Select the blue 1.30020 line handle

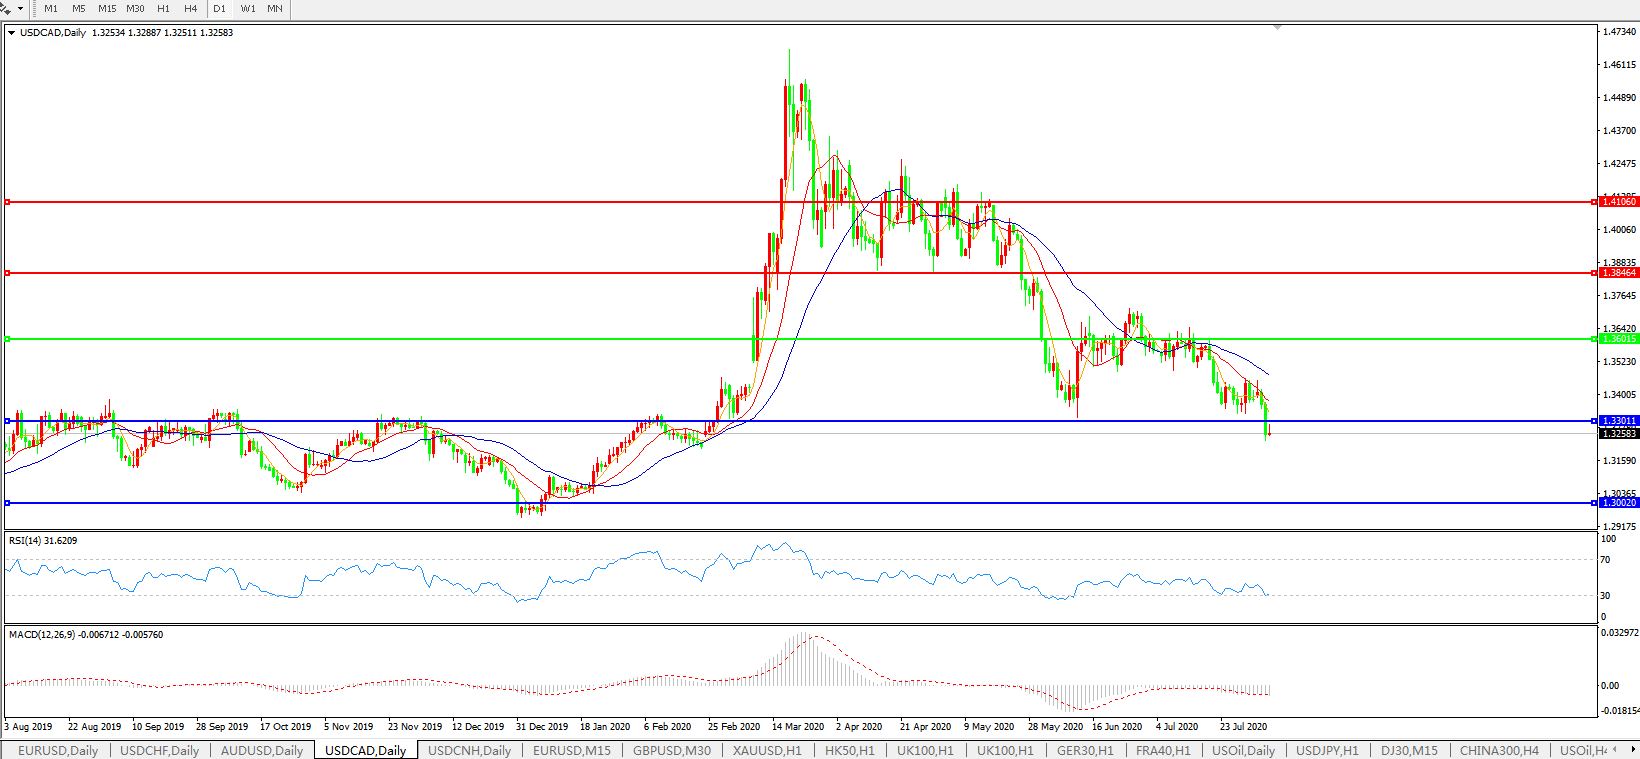[8, 503]
